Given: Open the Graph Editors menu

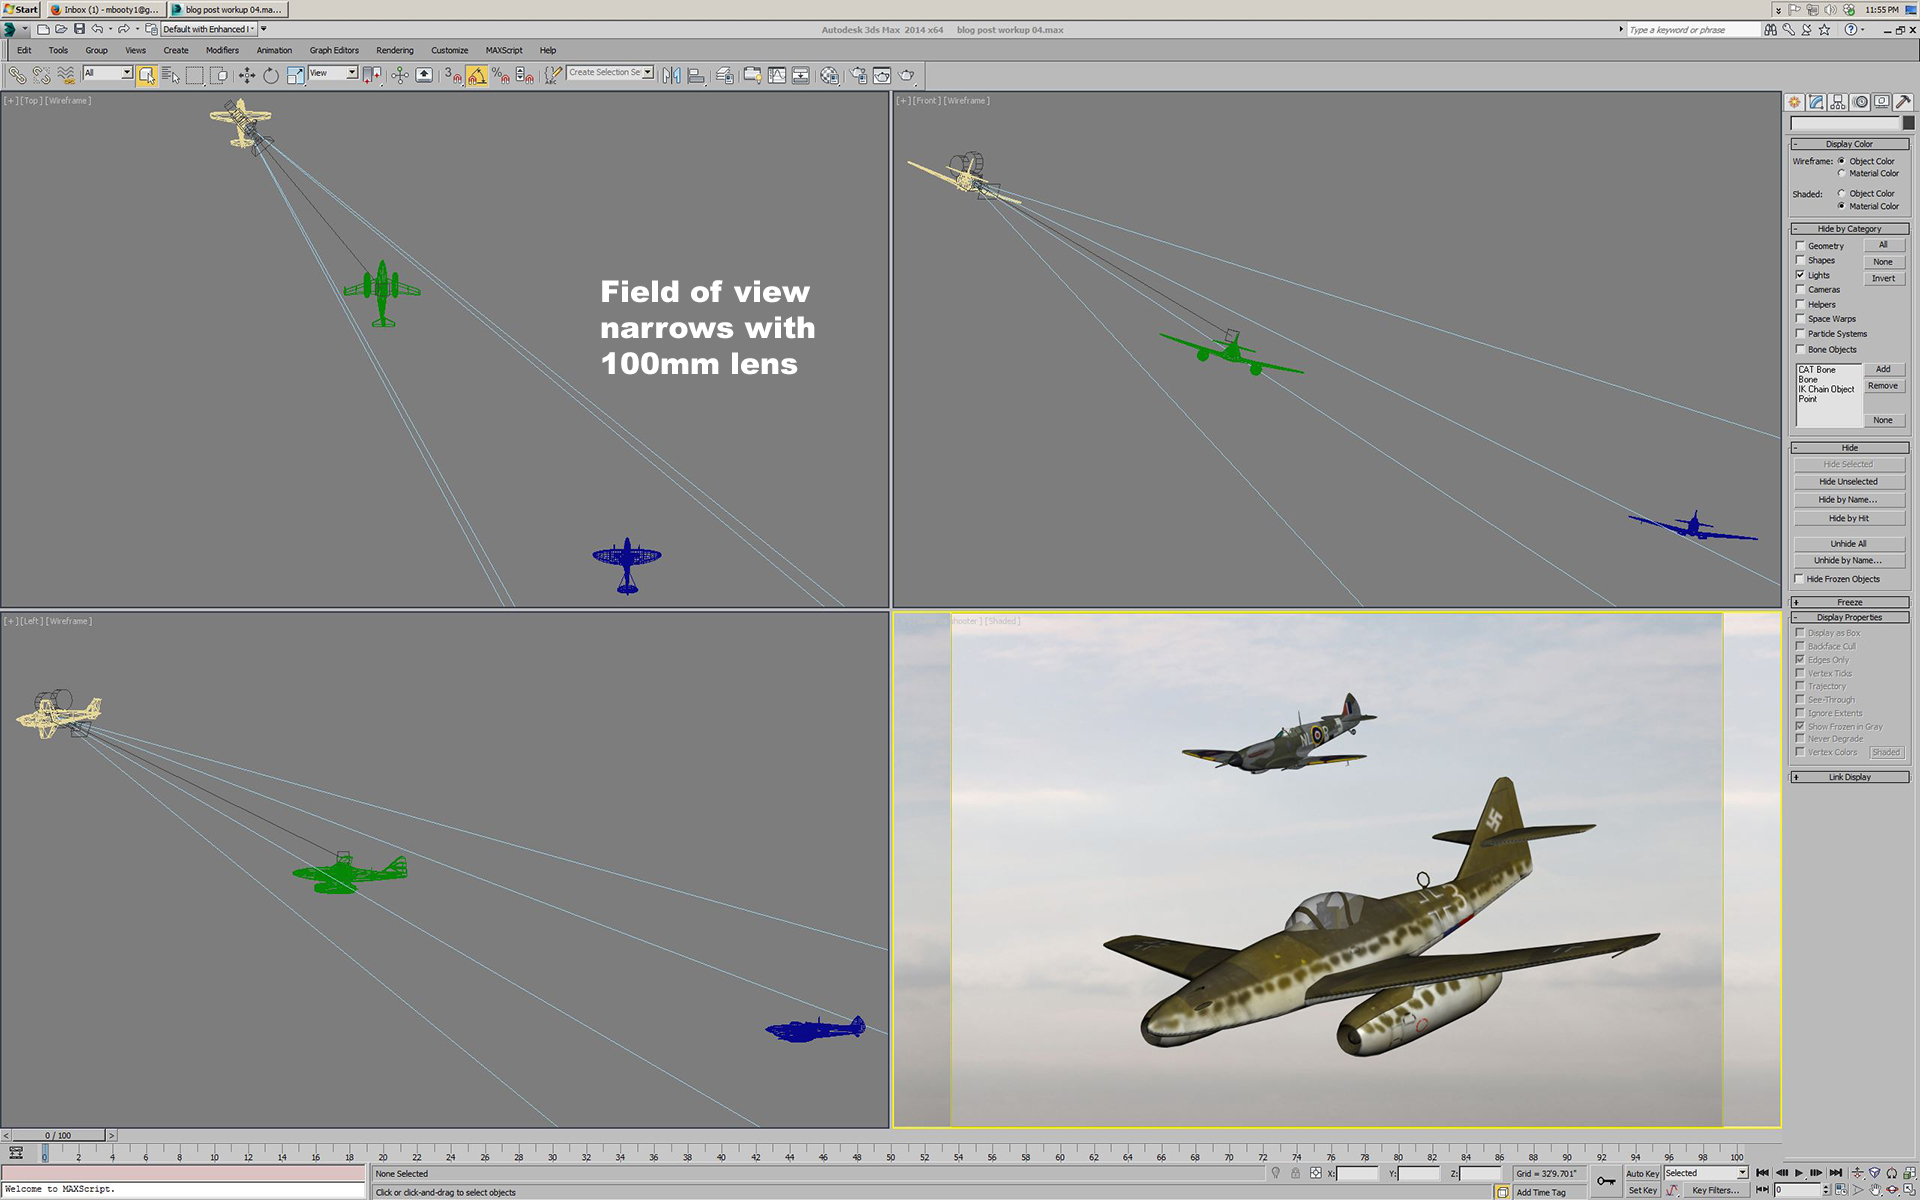Looking at the screenshot, I should pos(333,50).
